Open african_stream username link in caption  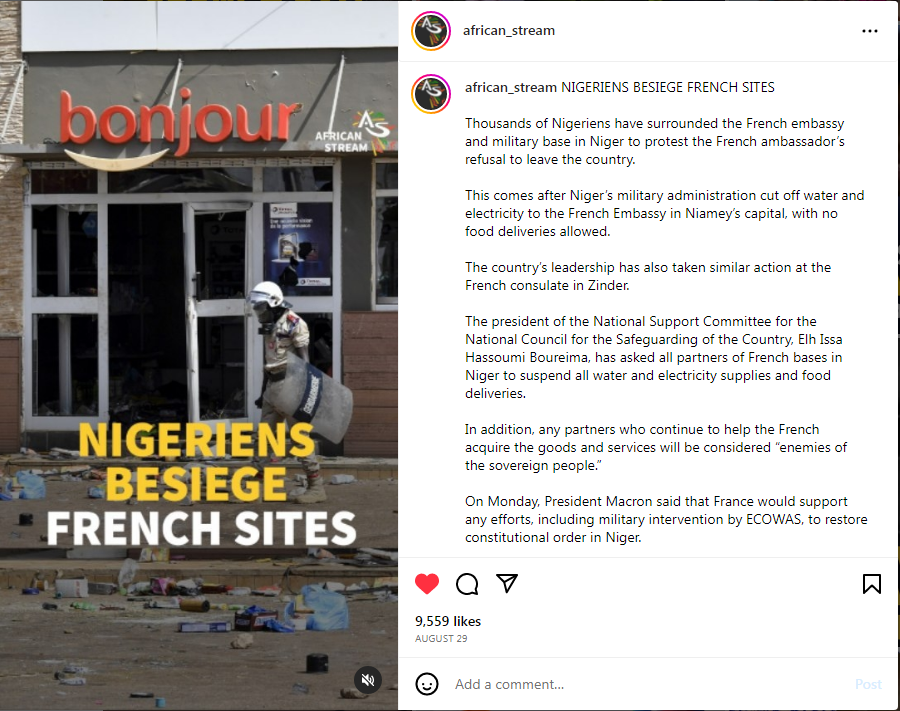pos(510,87)
